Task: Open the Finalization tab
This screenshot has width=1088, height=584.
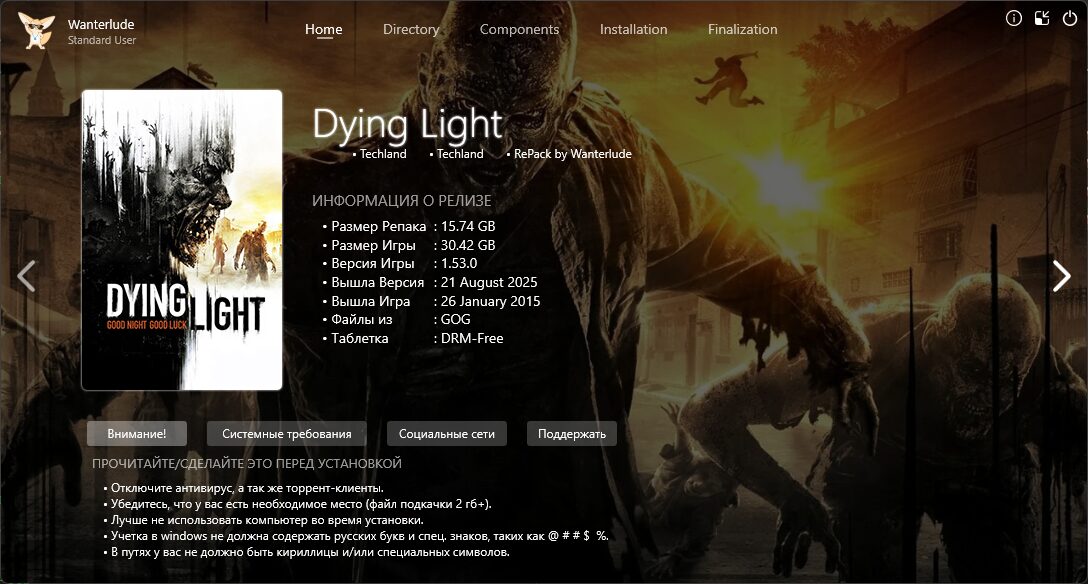Action: [x=742, y=29]
